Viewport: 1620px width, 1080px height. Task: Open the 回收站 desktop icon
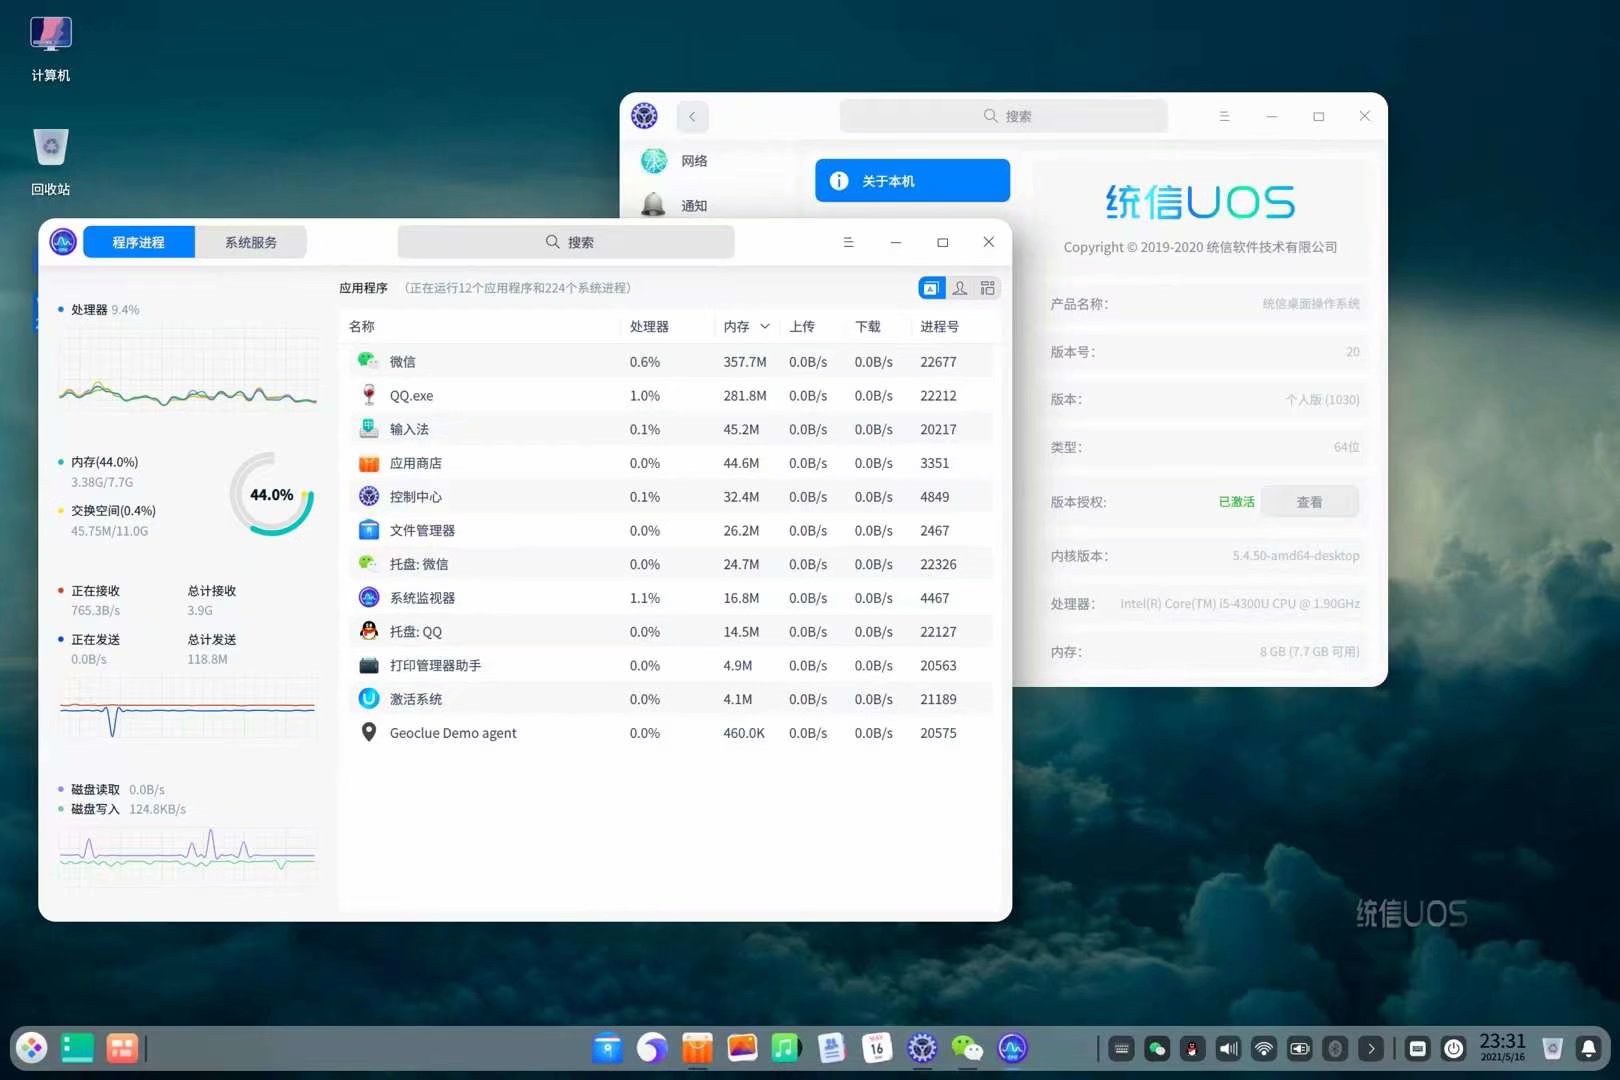(x=50, y=160)
